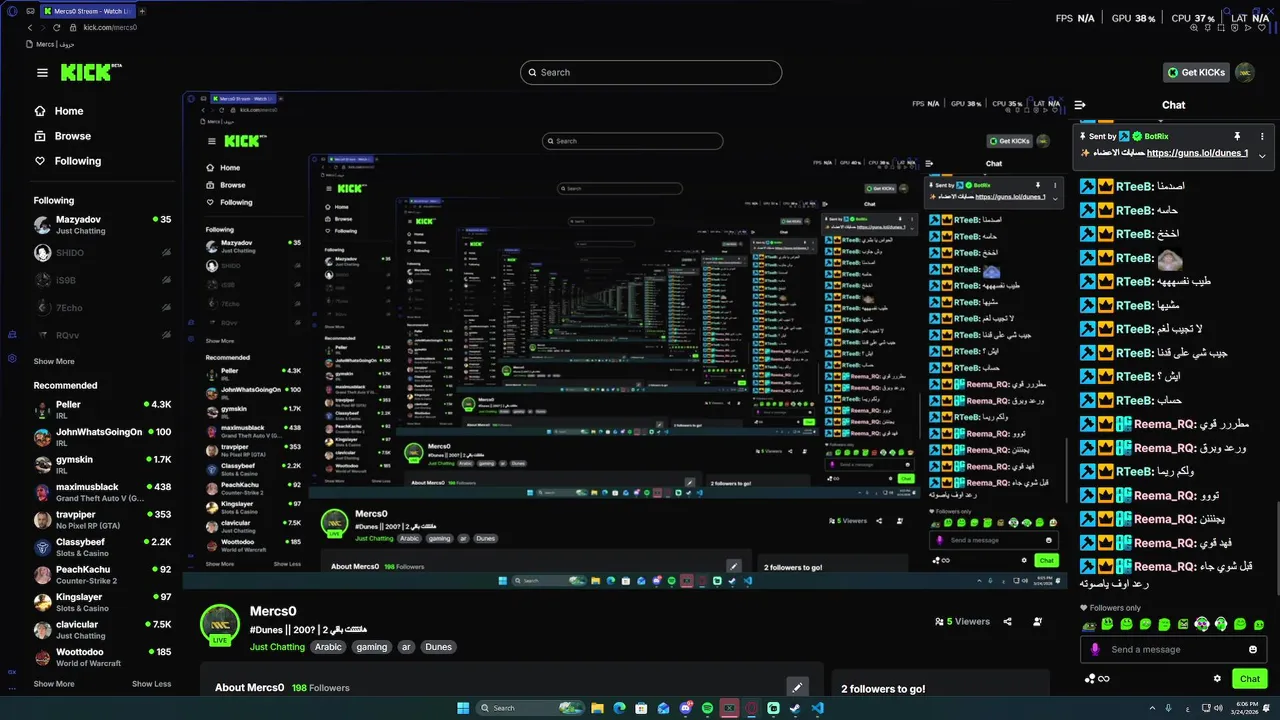Expand Recommended list with Show More
Viewport: 1280px width, 720px height.
(54, 684)
